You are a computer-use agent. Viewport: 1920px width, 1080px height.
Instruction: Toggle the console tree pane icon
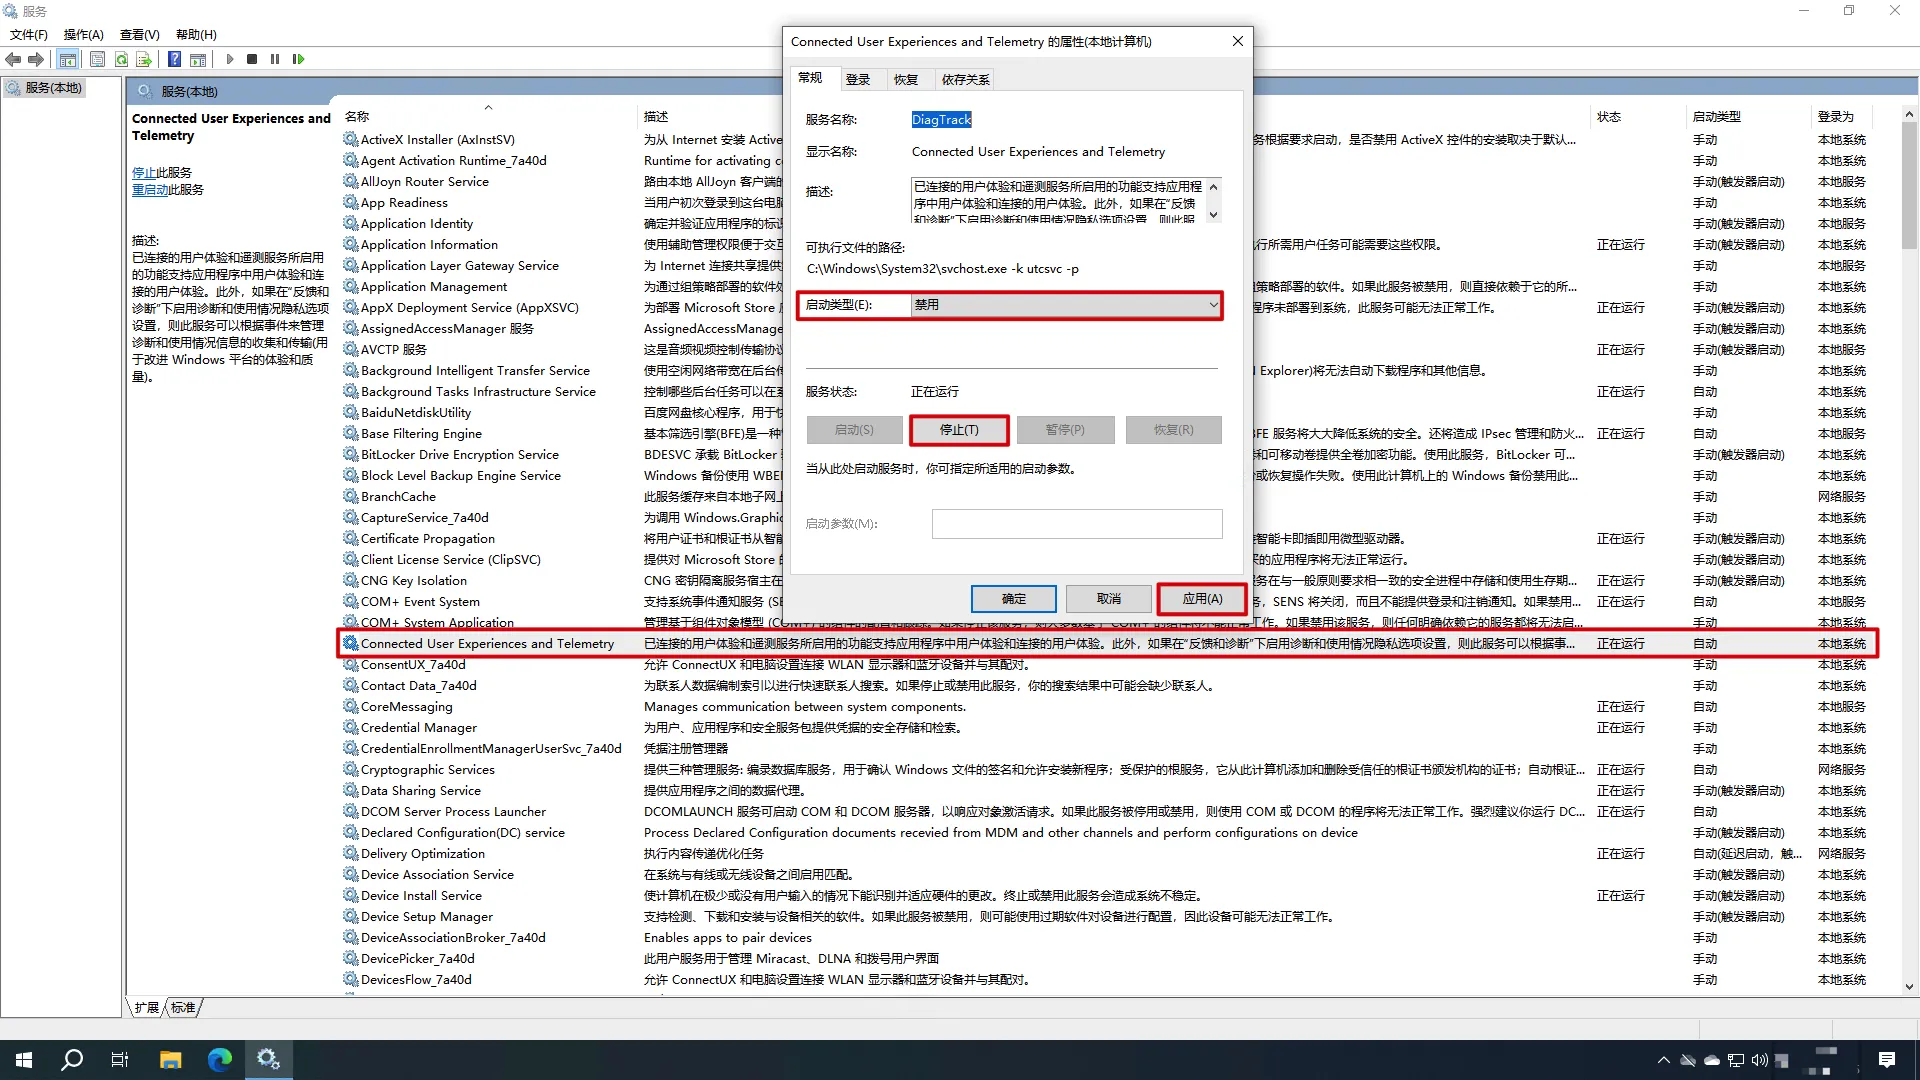(67, 59)
